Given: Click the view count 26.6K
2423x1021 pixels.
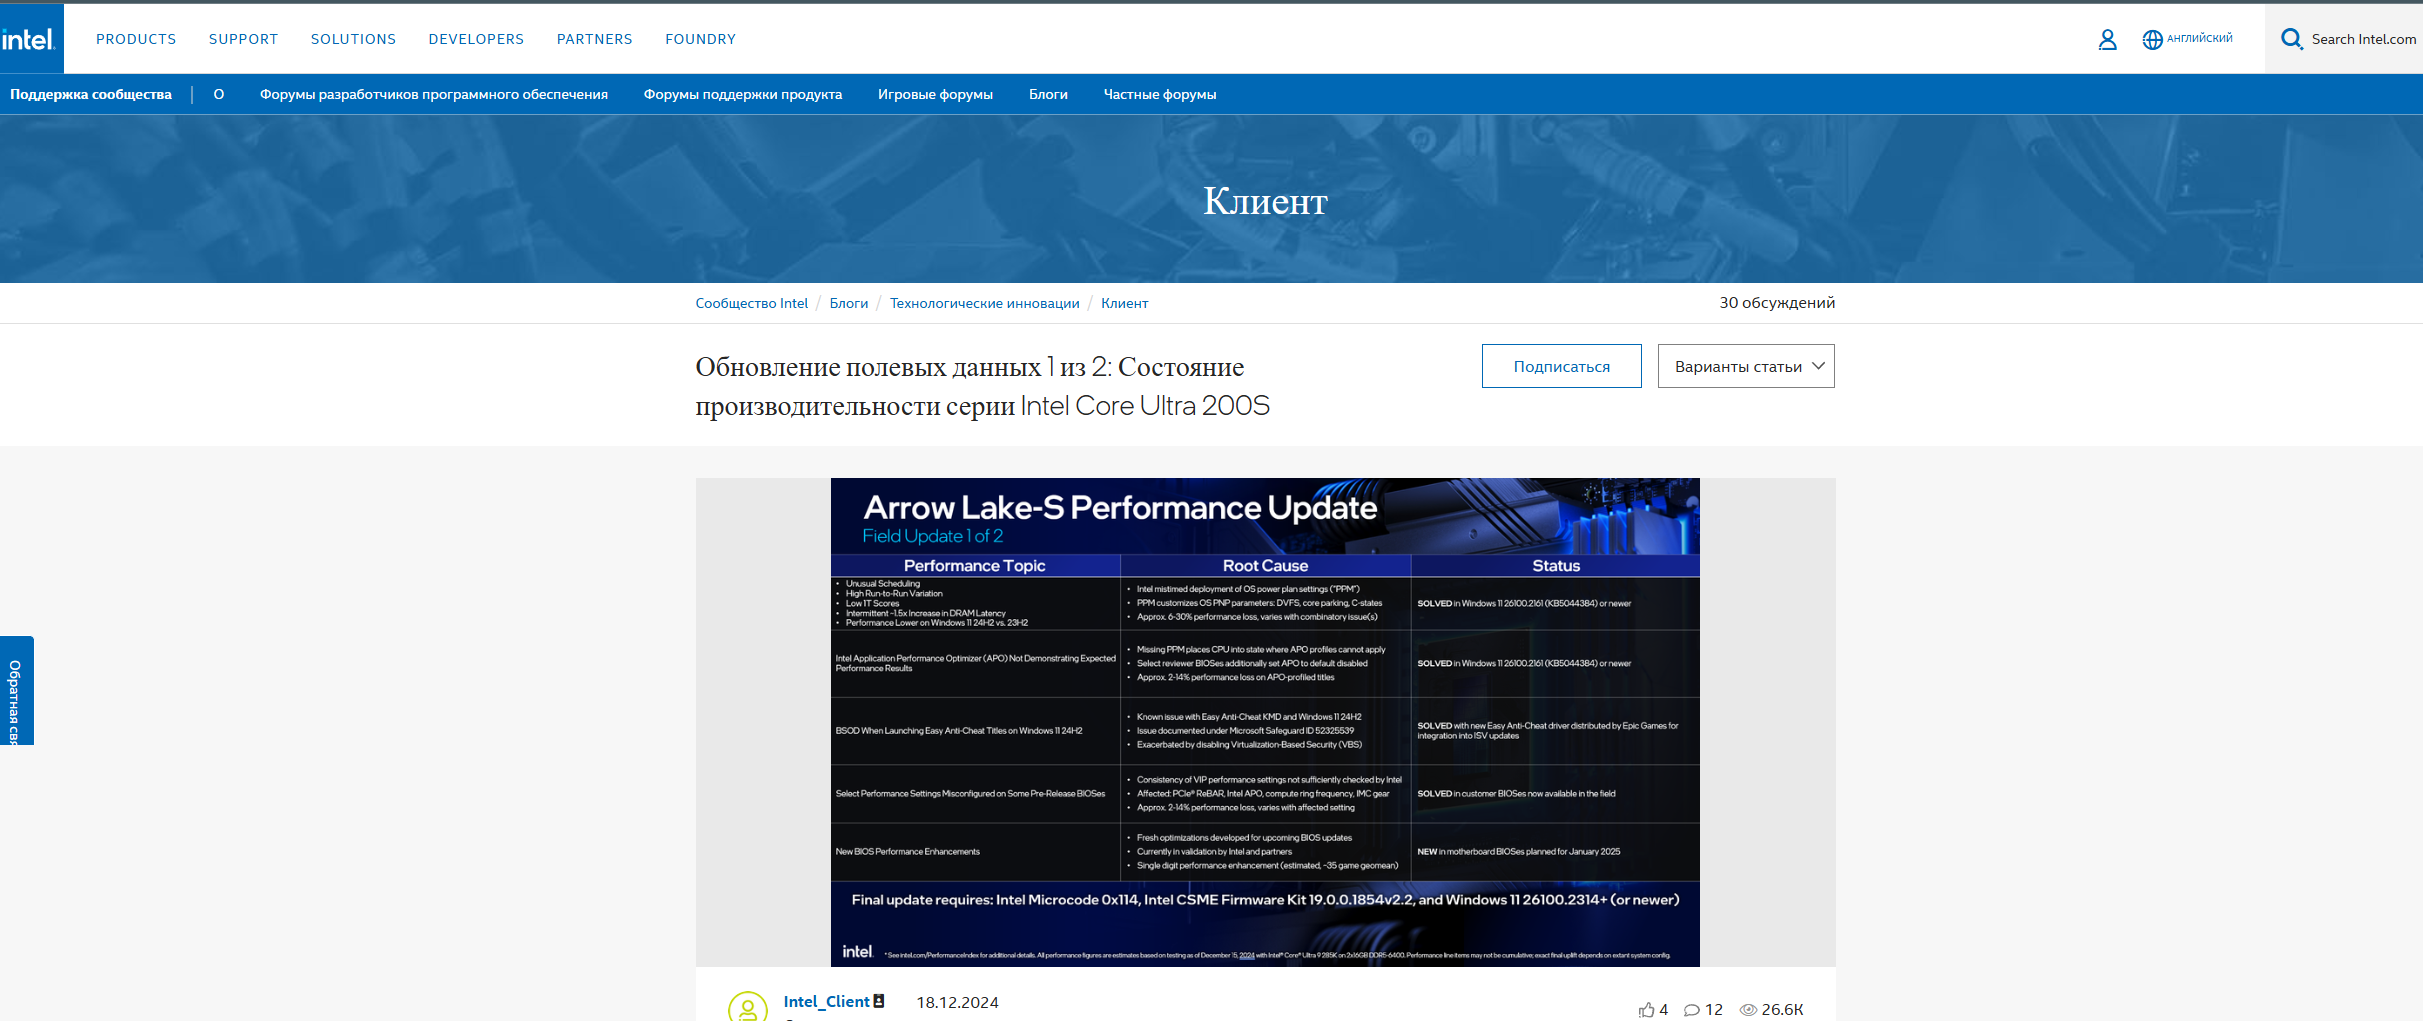Looking at the screenshot, I should (1782, 1010).
